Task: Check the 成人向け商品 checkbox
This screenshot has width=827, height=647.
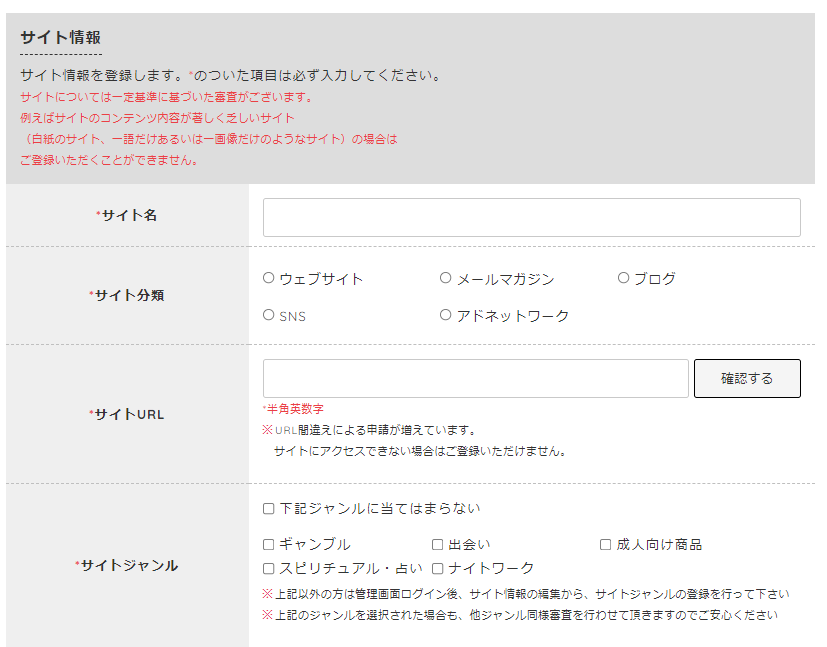Action: click(x=605, y=544)
